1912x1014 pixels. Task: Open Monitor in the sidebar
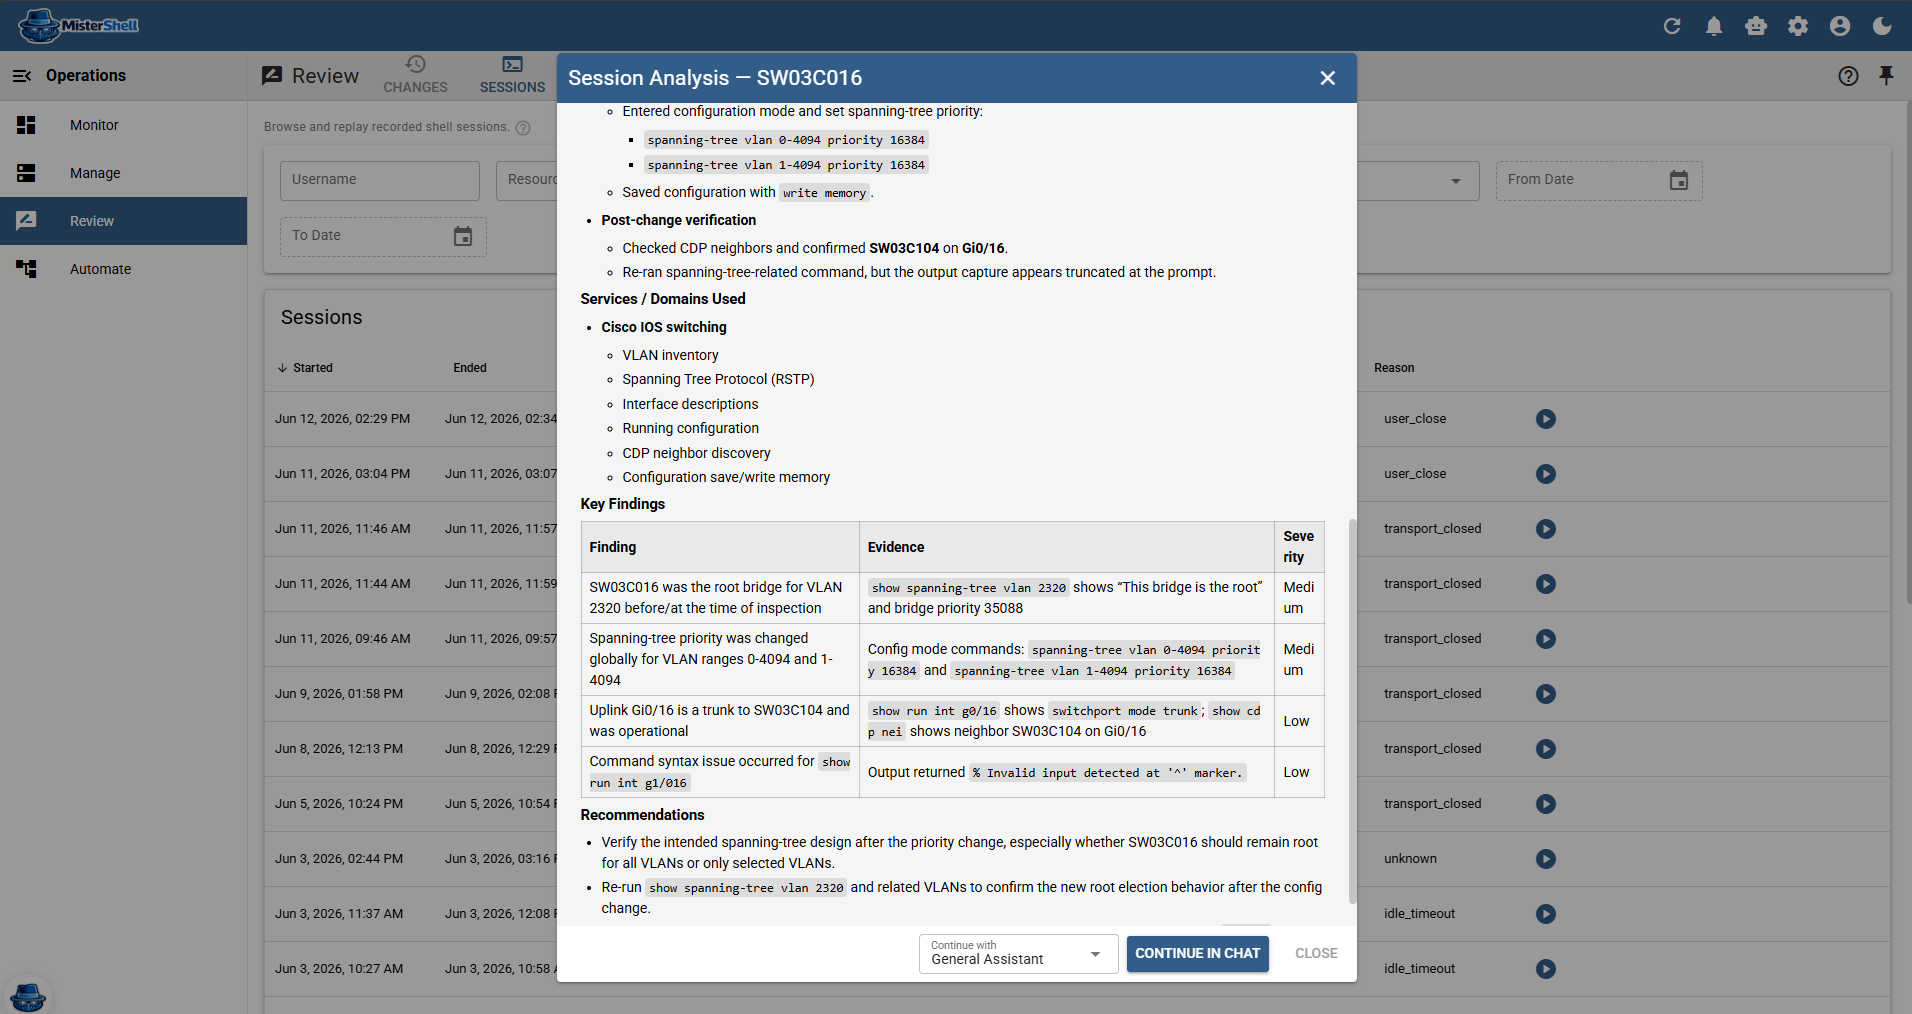[123, 125]
